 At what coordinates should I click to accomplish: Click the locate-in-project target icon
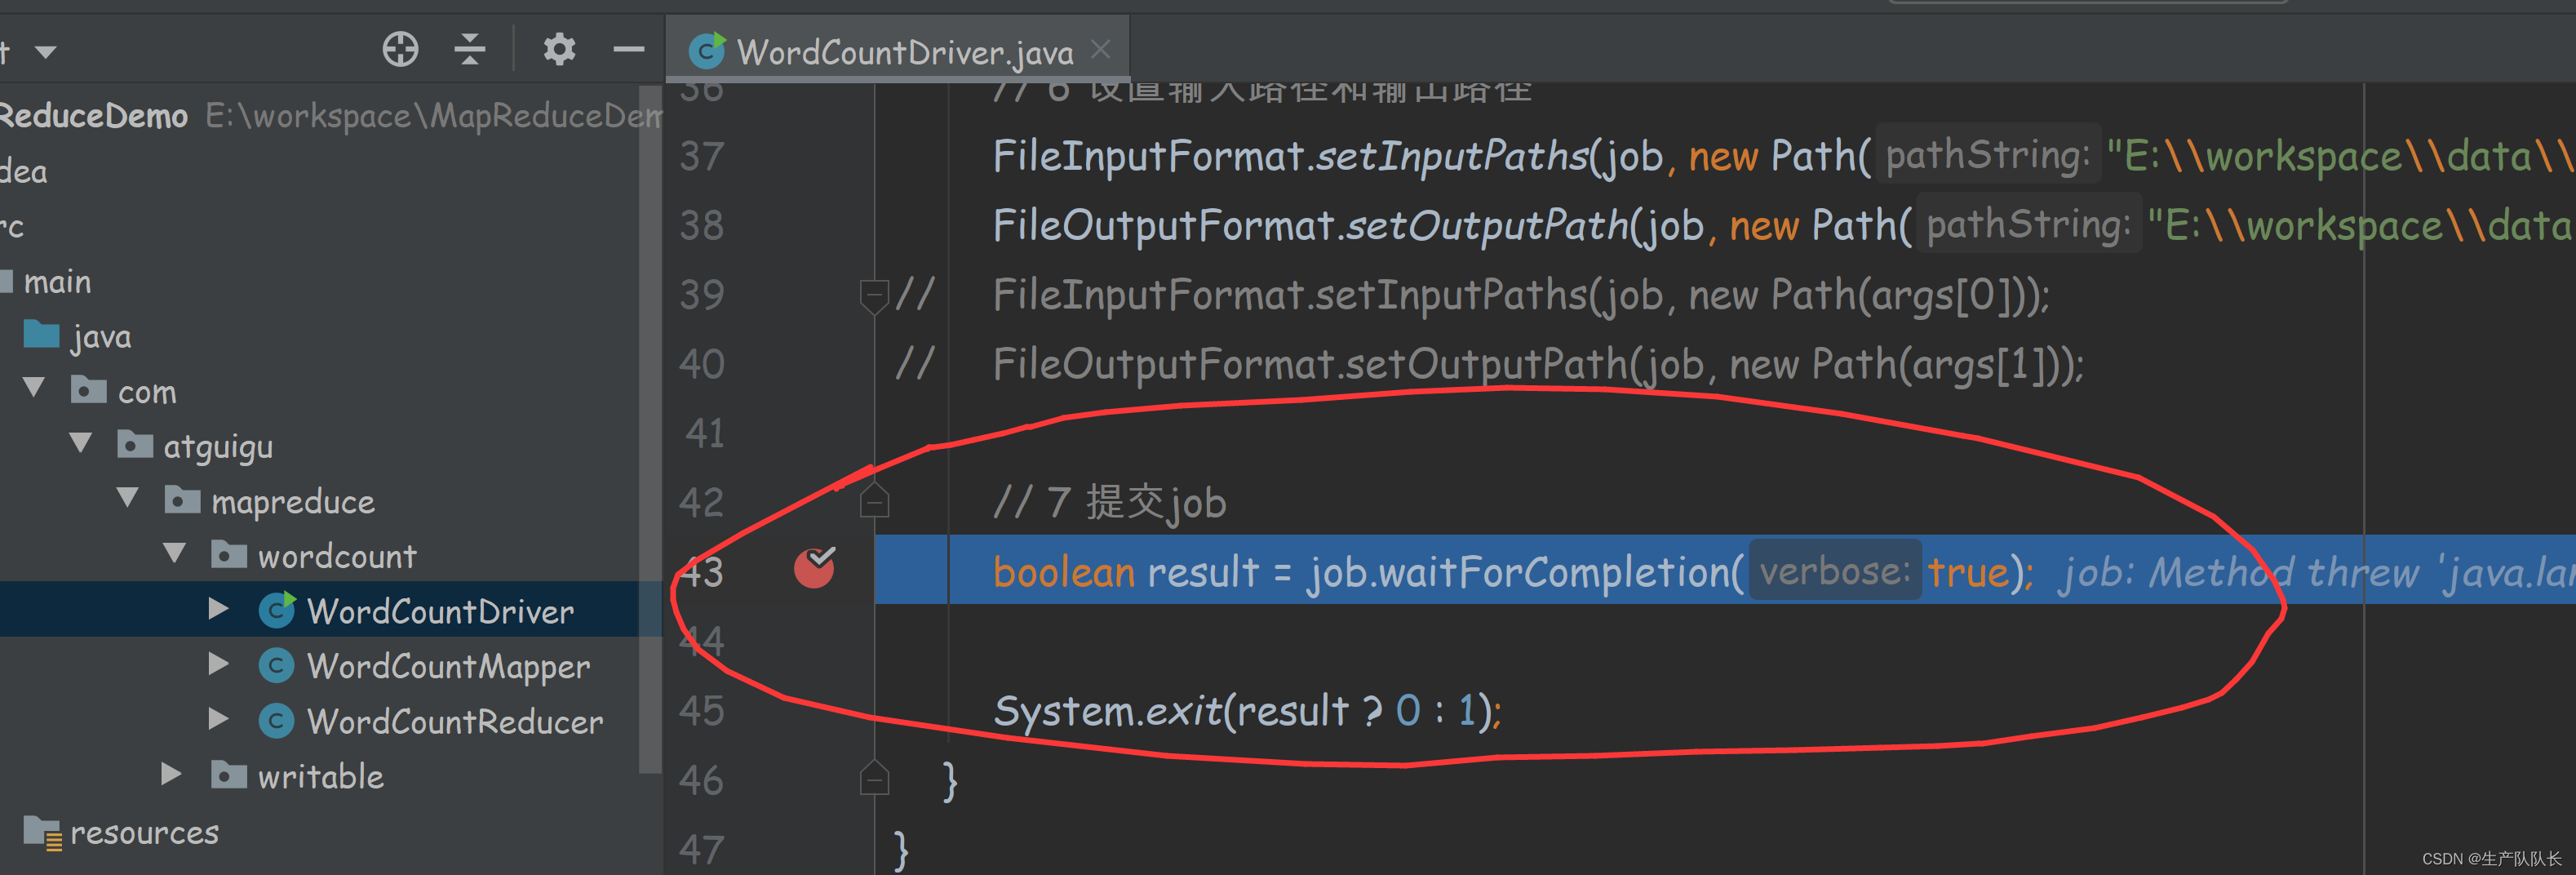[x=400, y=49]
